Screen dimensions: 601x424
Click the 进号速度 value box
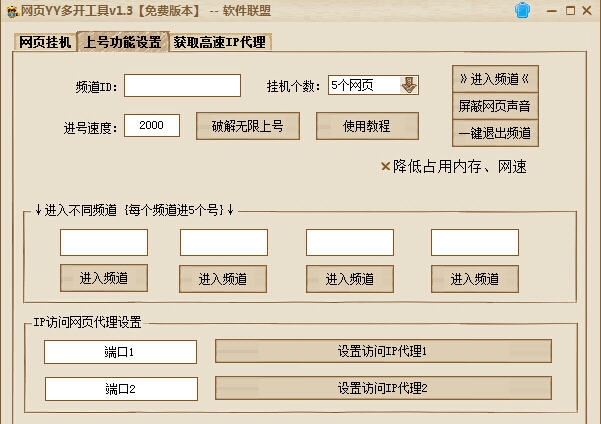pyautogui.click(x=152, y=126)
